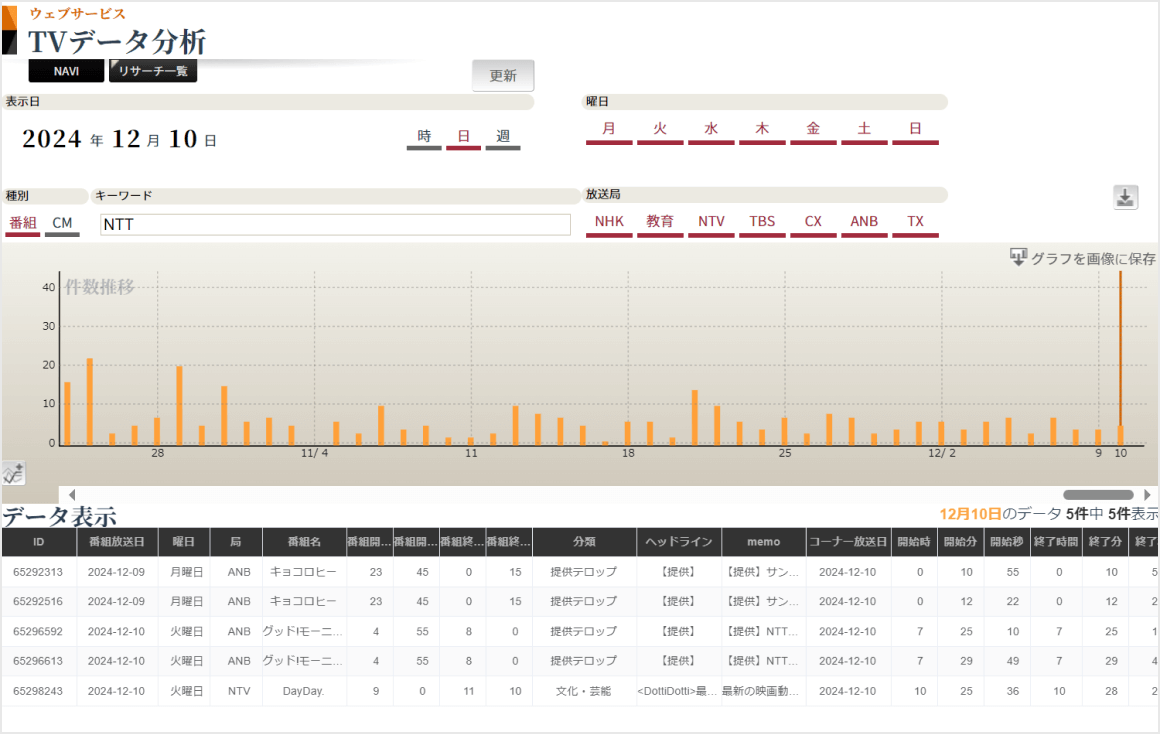Select the row with ID 65298243
This screenshot has height=734, width=1160.
pyautogui.click(x=38, y=691)
